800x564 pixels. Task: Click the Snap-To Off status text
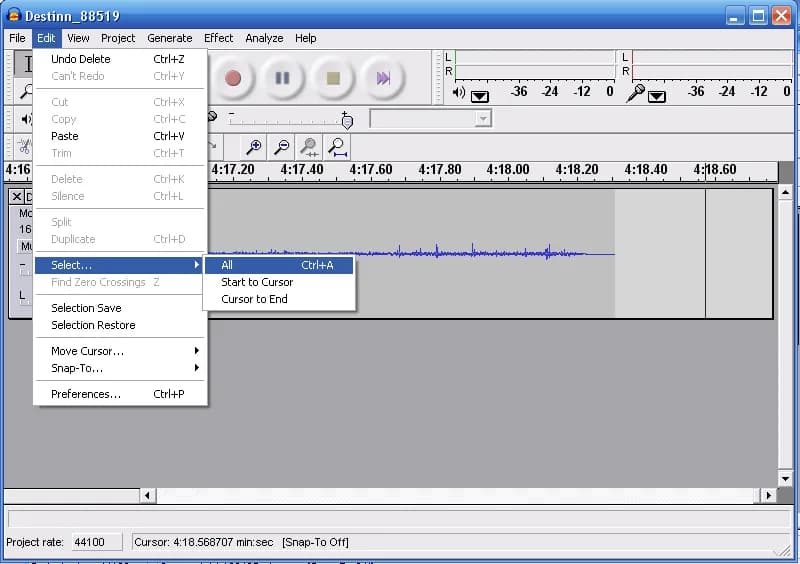tap(315, 542)
